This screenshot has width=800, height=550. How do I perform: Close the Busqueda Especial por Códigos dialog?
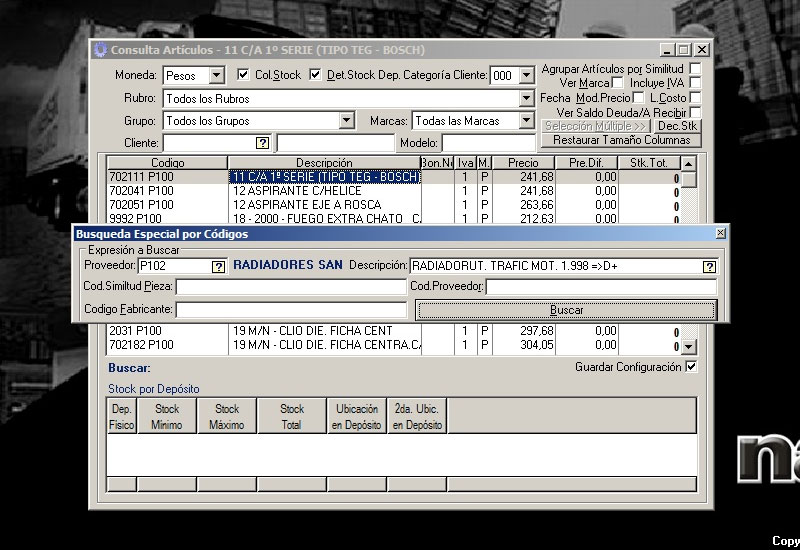click(x=720, y=233)
